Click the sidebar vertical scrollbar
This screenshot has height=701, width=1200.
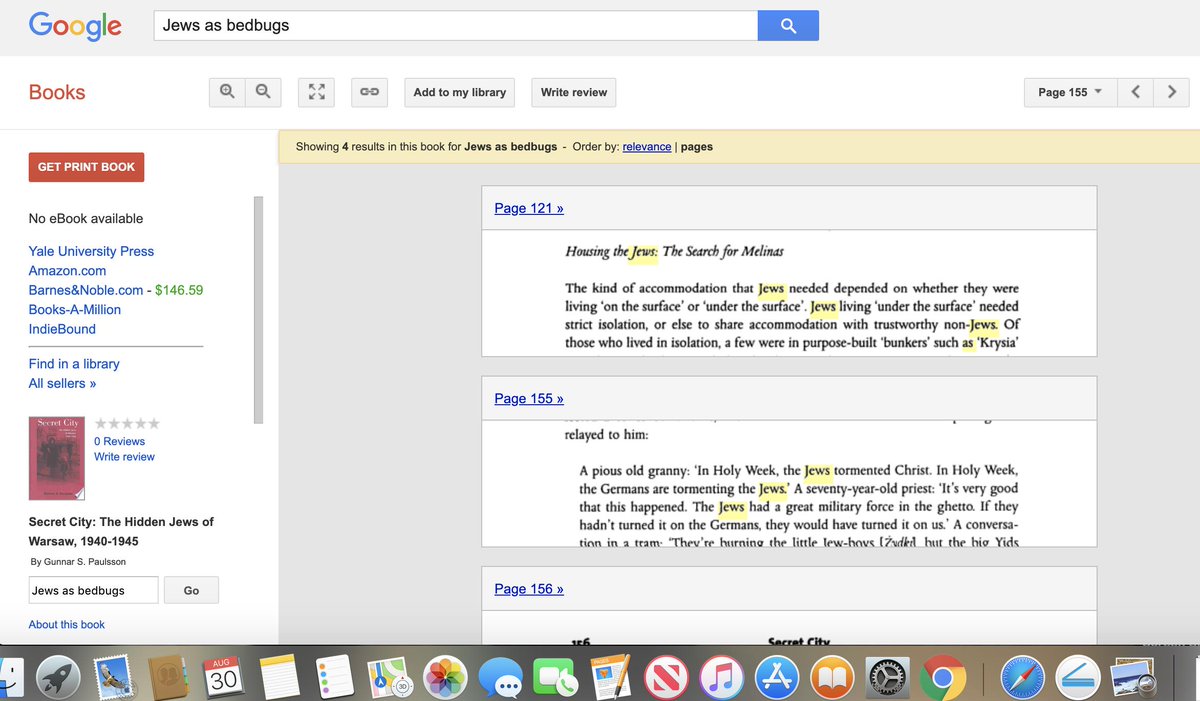coord(259,310)
